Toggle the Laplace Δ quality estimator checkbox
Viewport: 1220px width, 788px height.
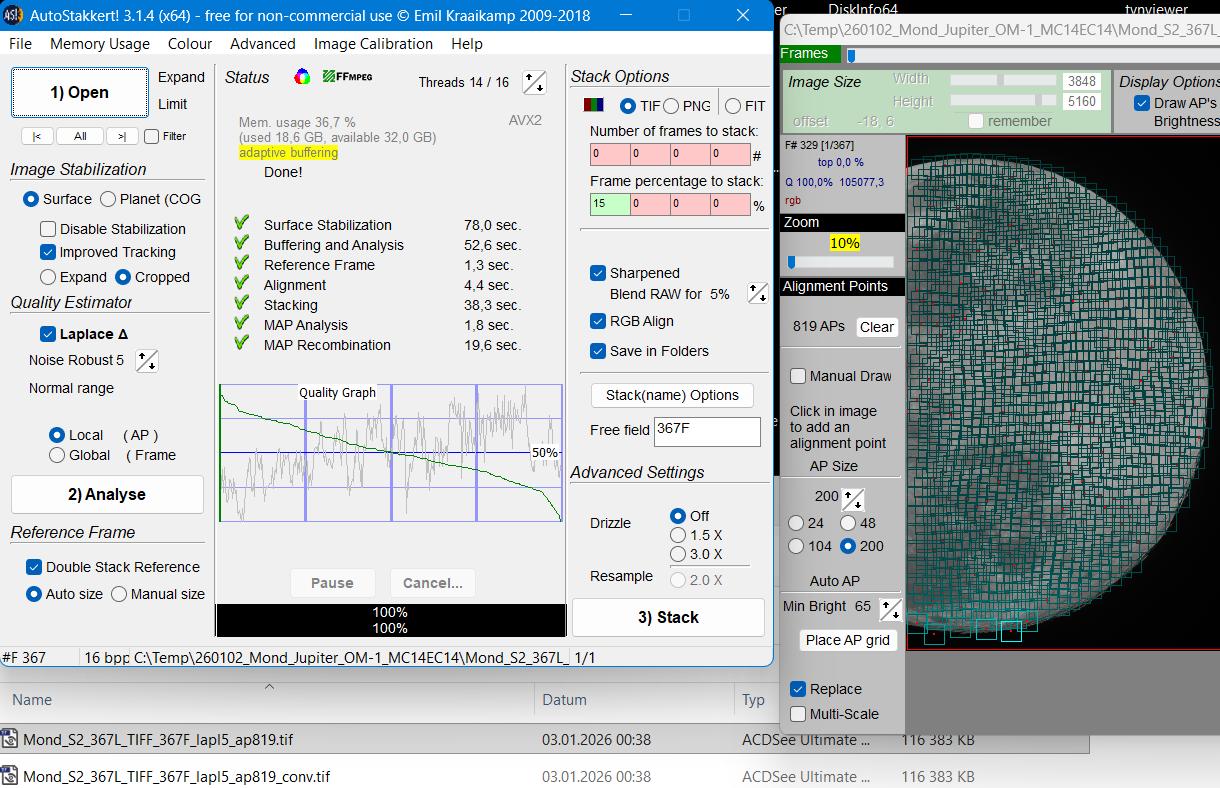(48, 334)
